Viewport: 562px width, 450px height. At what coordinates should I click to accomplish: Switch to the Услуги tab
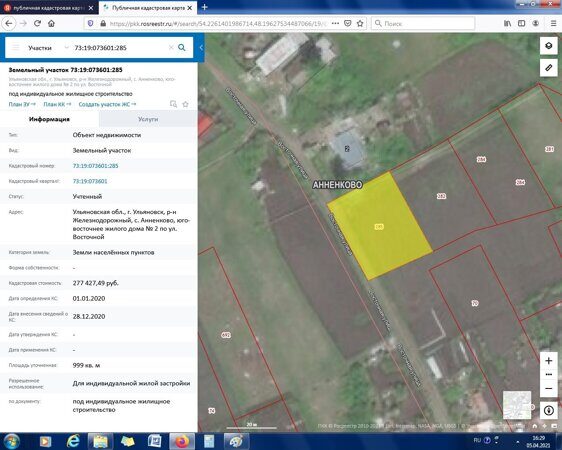point(148,119)
